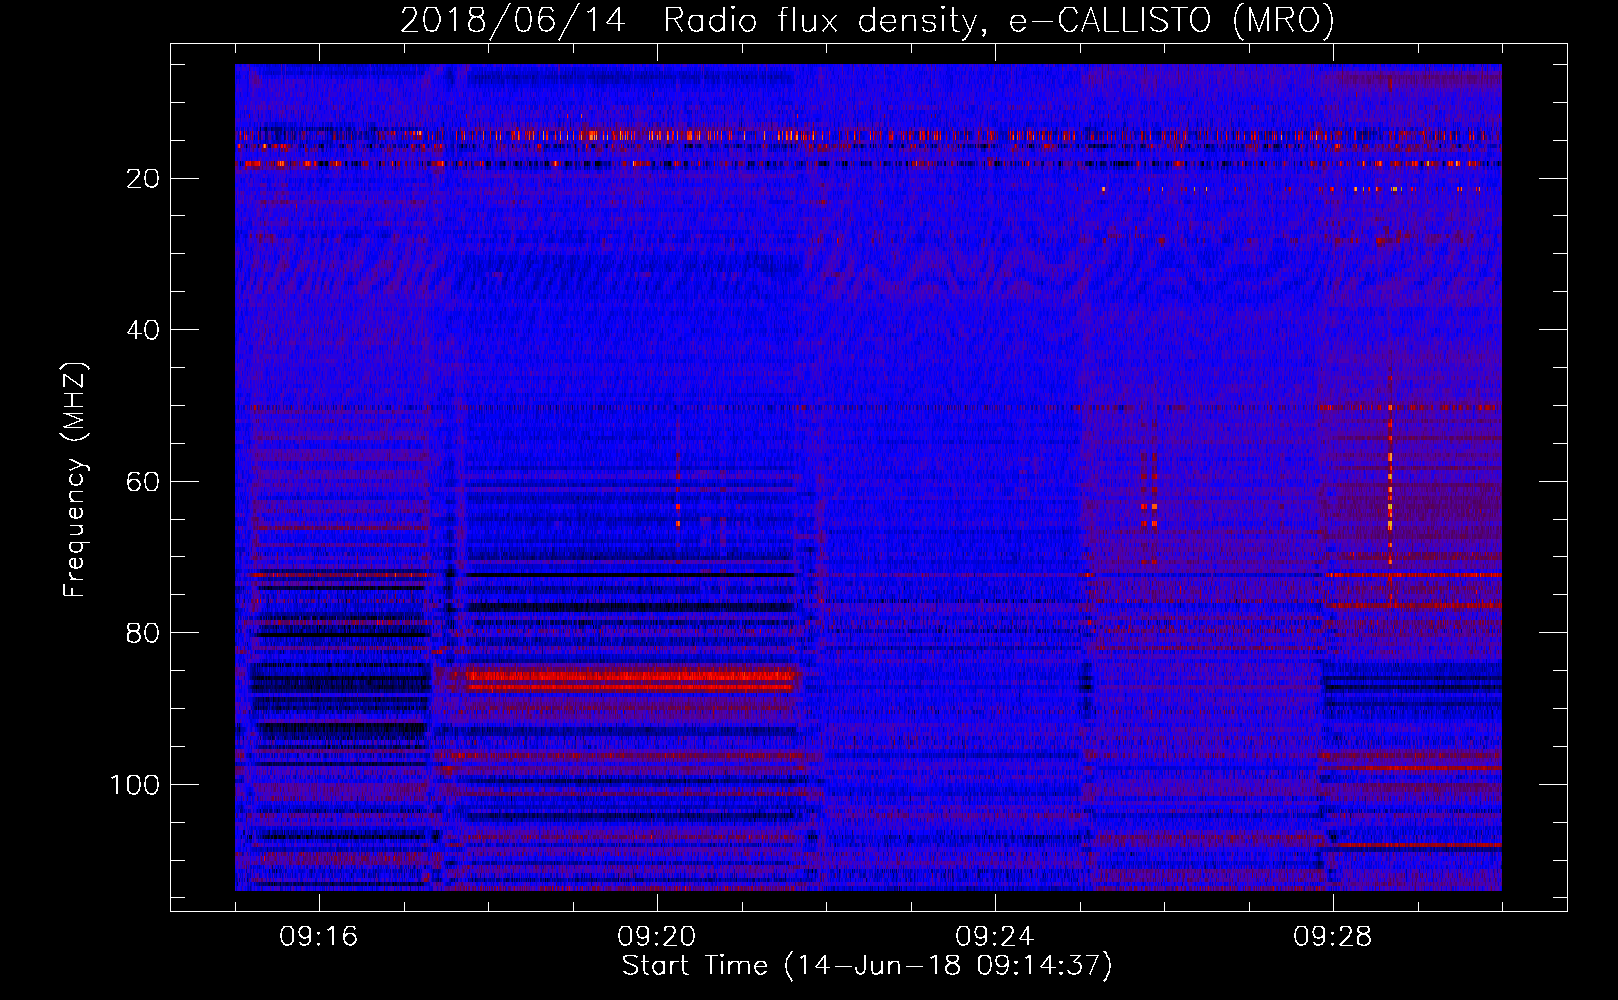The height and width of the screenshot is (1000, 1618).
Task: Click the 'Frequency (MHZ)' axis label
Action: pyautogui.click(x=75, y=480)
